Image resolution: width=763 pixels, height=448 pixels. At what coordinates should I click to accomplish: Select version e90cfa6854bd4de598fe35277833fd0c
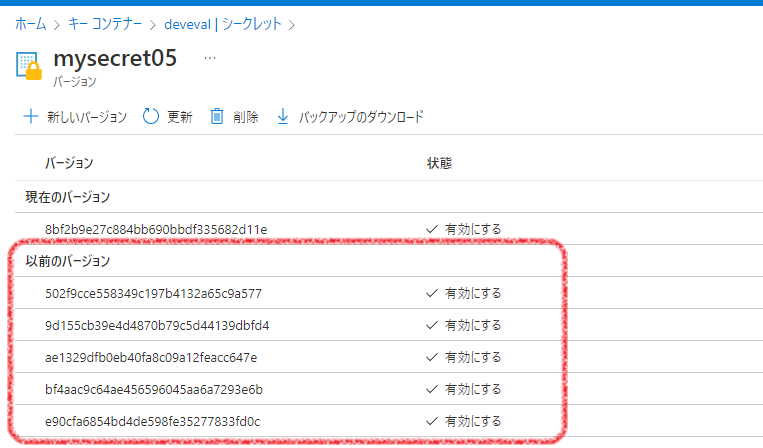pos(153,421)
